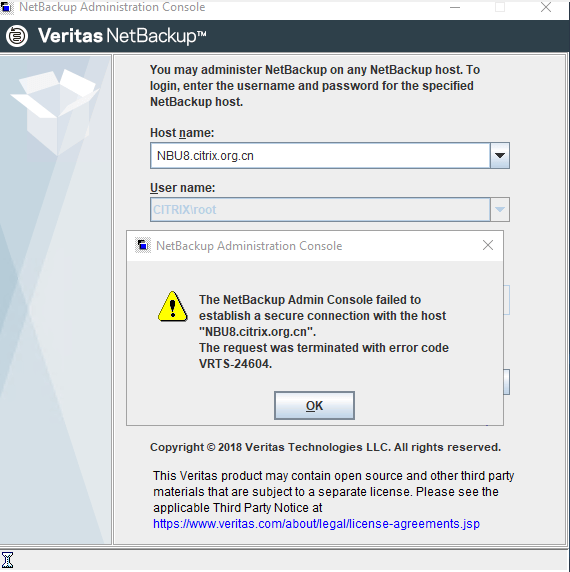The image size is (570, 572).
Task: Click the Veritas copyright 2018 notice text
Action: (325, 447)
